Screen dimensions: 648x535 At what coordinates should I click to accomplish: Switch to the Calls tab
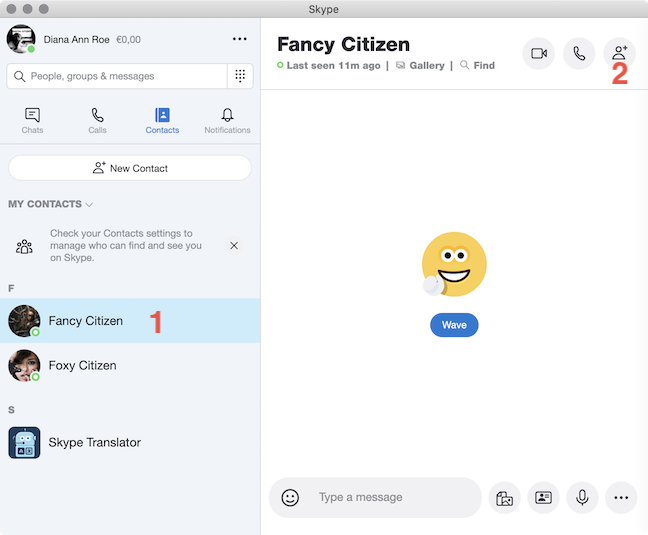98,121
